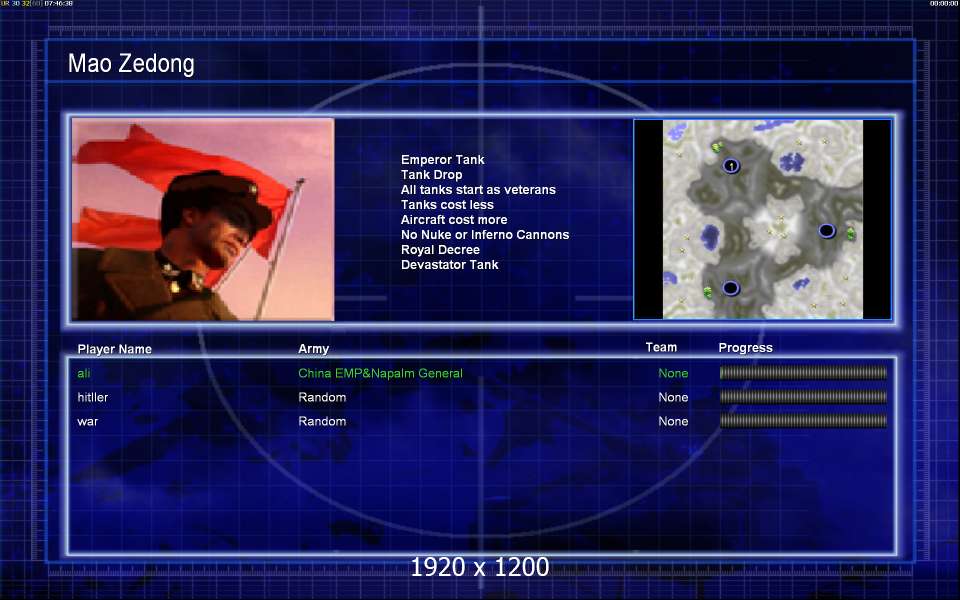Click the empty start position on the map's right side
The height and width of the screenshot is (600, 960).
coord(826,231)
